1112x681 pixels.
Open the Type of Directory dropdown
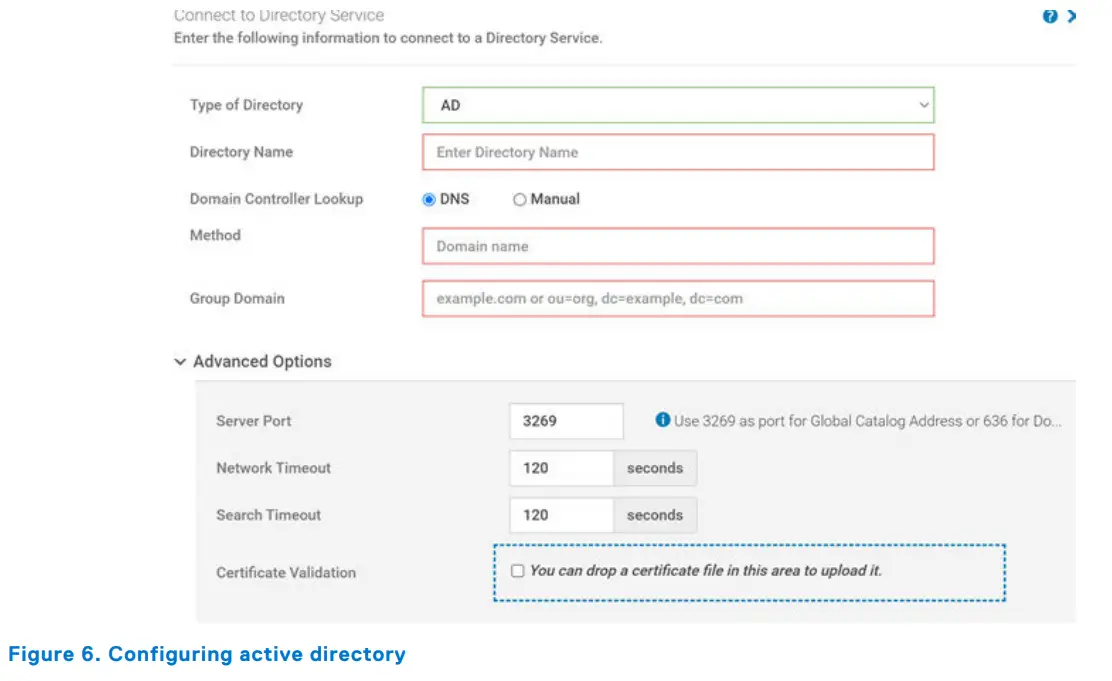(x=678, y=104)
